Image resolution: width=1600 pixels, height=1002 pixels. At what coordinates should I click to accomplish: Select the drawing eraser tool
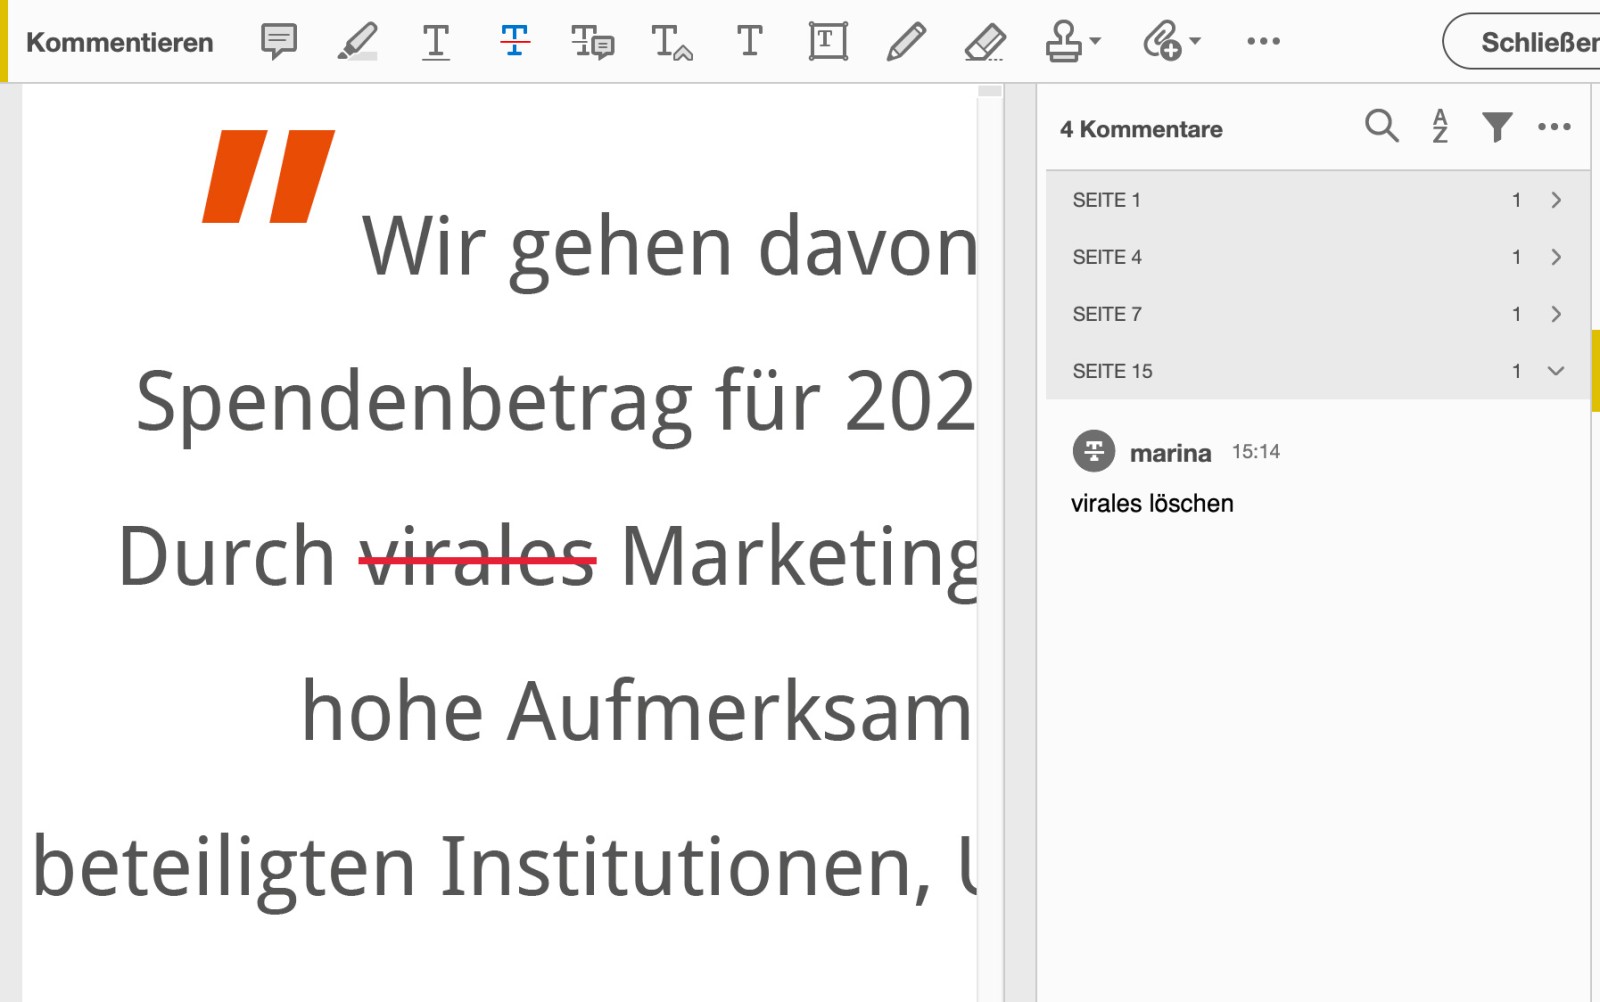[x=985, y=41]
